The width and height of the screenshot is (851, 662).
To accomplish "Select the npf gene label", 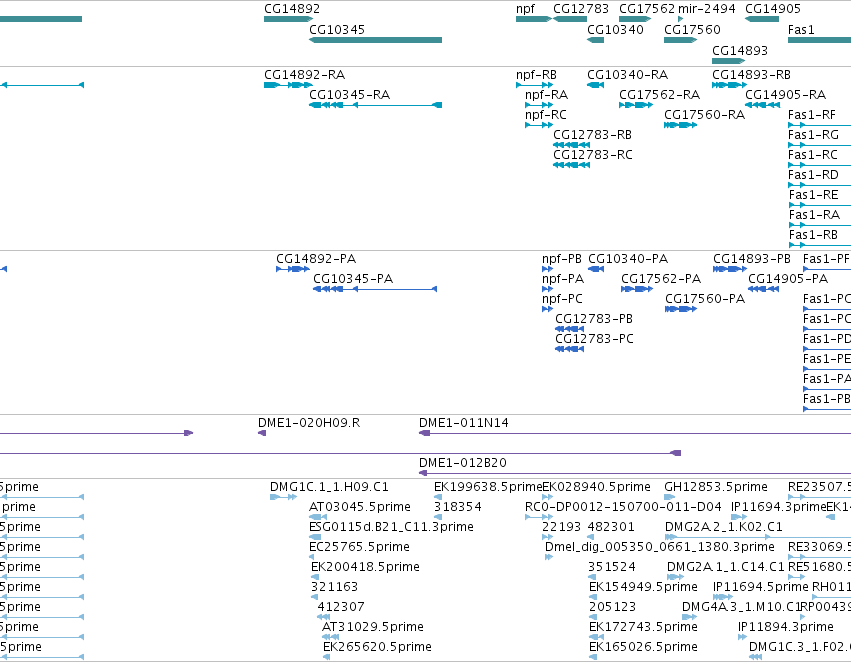I will [525, 9].
